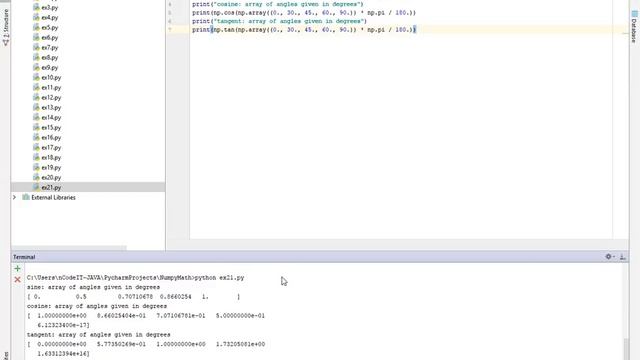Place cursor on the np.cos code line
Viewport: 640px width, 360px height.
pos(304,13)
